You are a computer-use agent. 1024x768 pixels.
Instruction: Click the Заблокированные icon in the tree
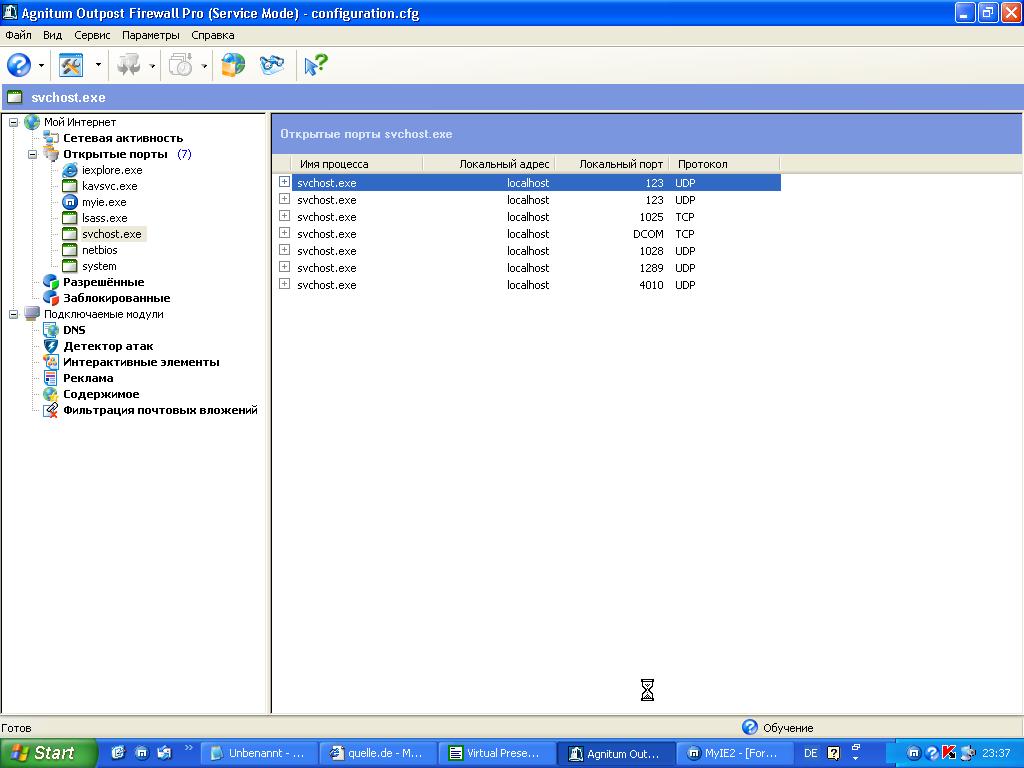[x=51, y=298]
